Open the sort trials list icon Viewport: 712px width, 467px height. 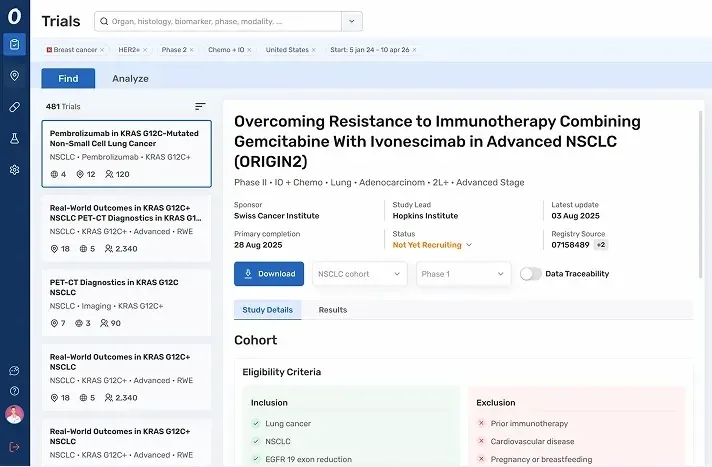(x=200, y=106)
